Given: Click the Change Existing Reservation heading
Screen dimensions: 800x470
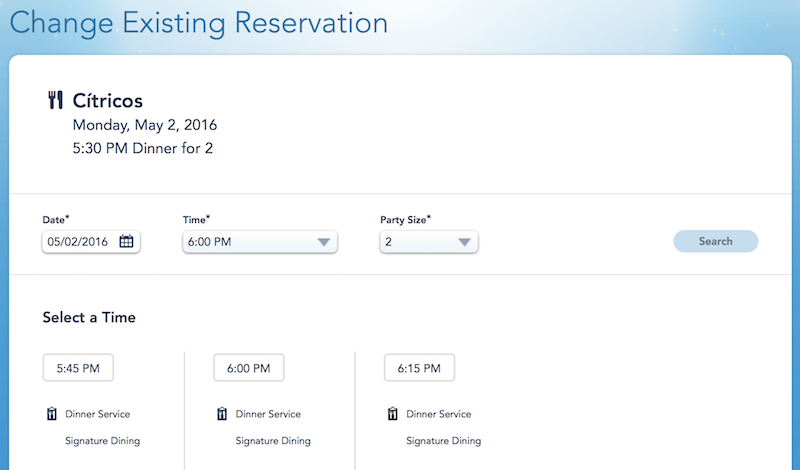Looking at the screenshot, I should (x=199, y=23).
